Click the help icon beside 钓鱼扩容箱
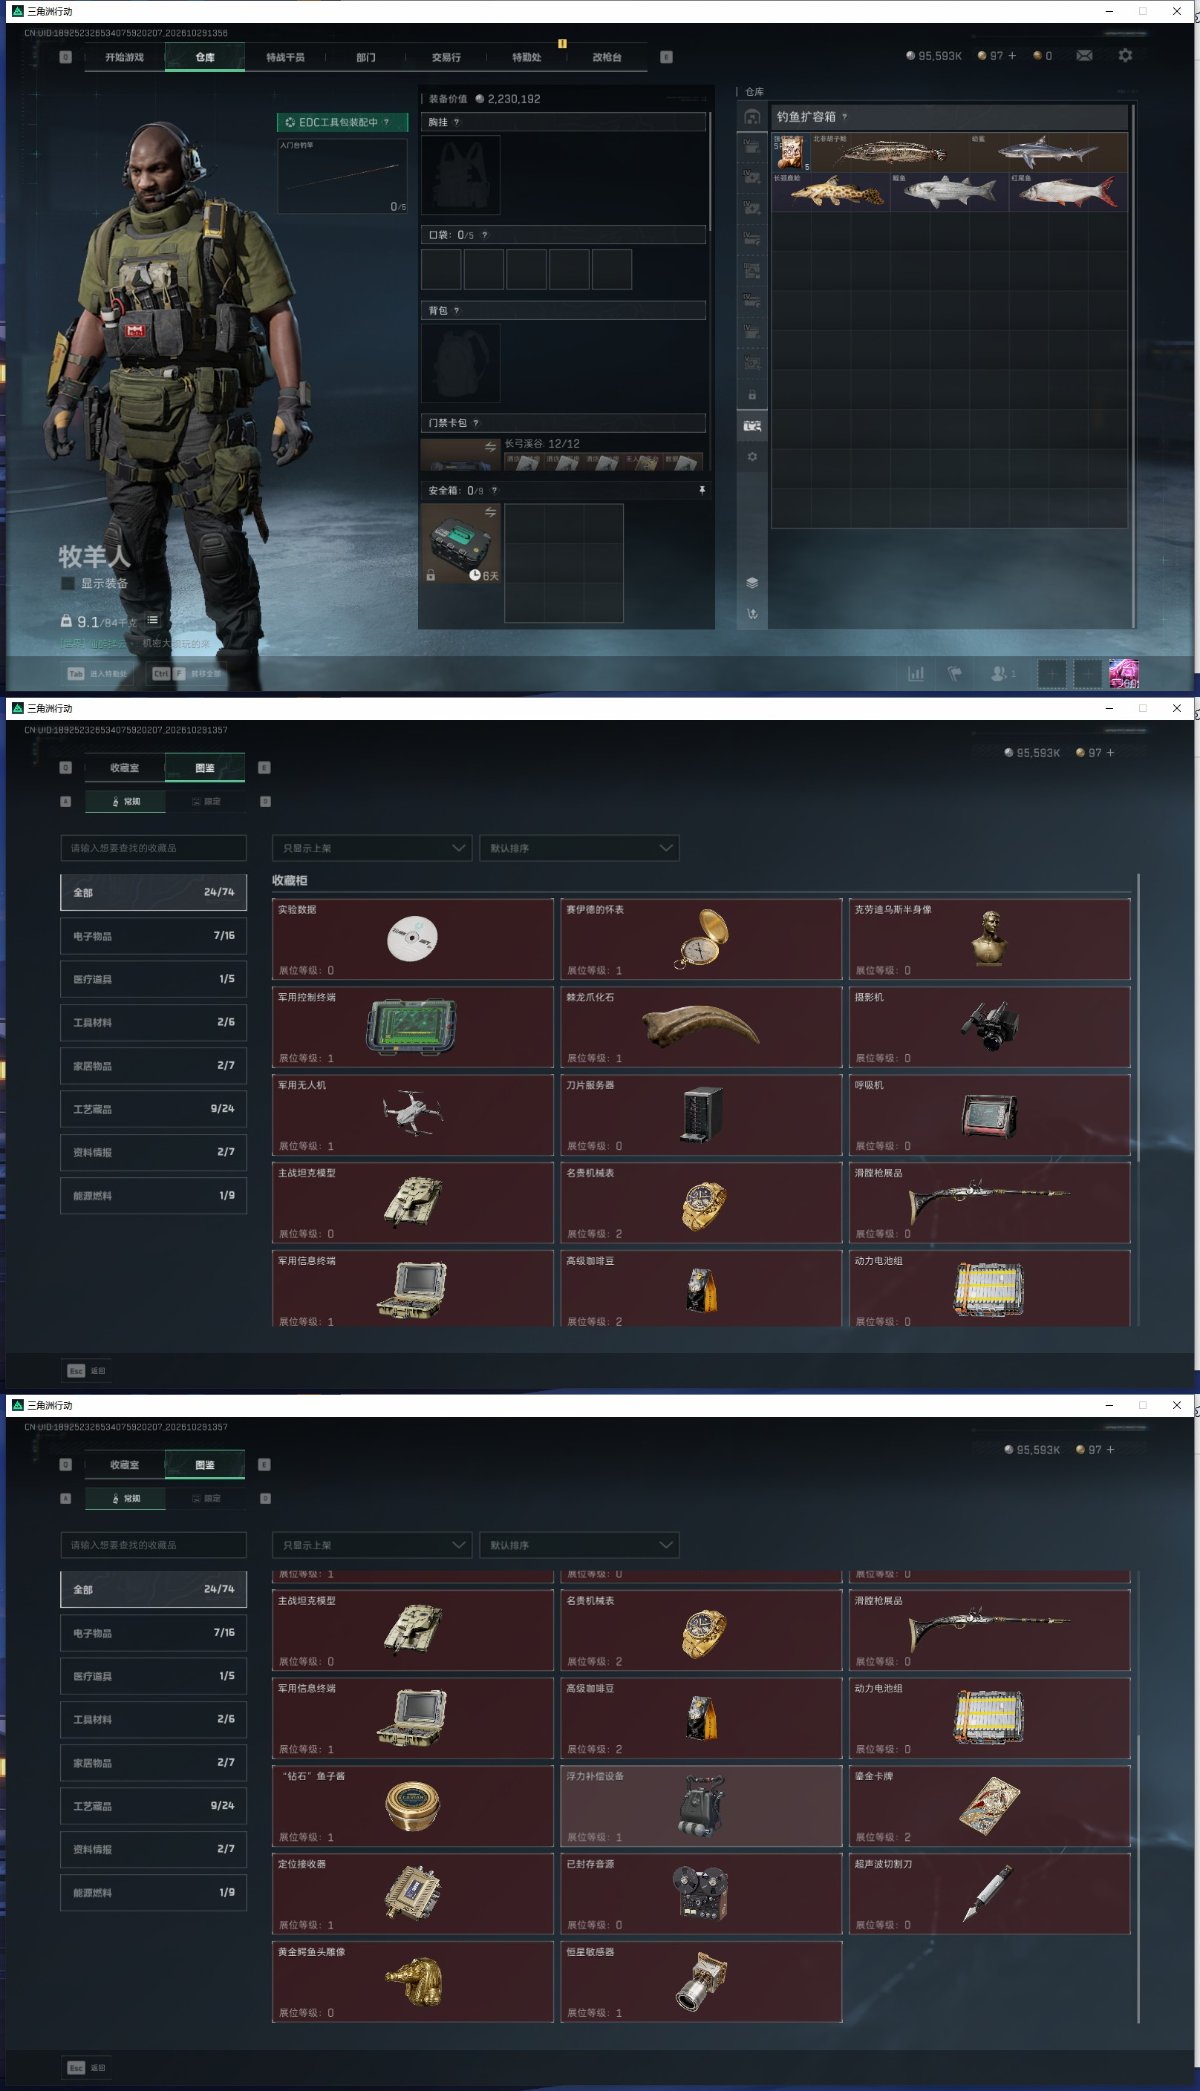Screen dimensions: 1200x2091 [x=844, y=117]
